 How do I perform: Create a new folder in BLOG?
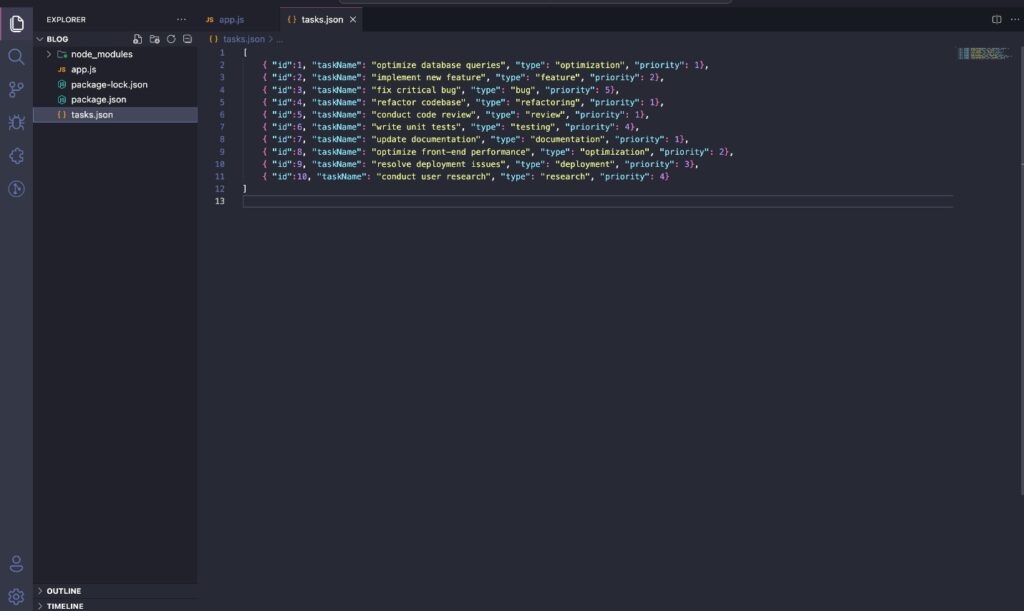click(x=154, y=39)
